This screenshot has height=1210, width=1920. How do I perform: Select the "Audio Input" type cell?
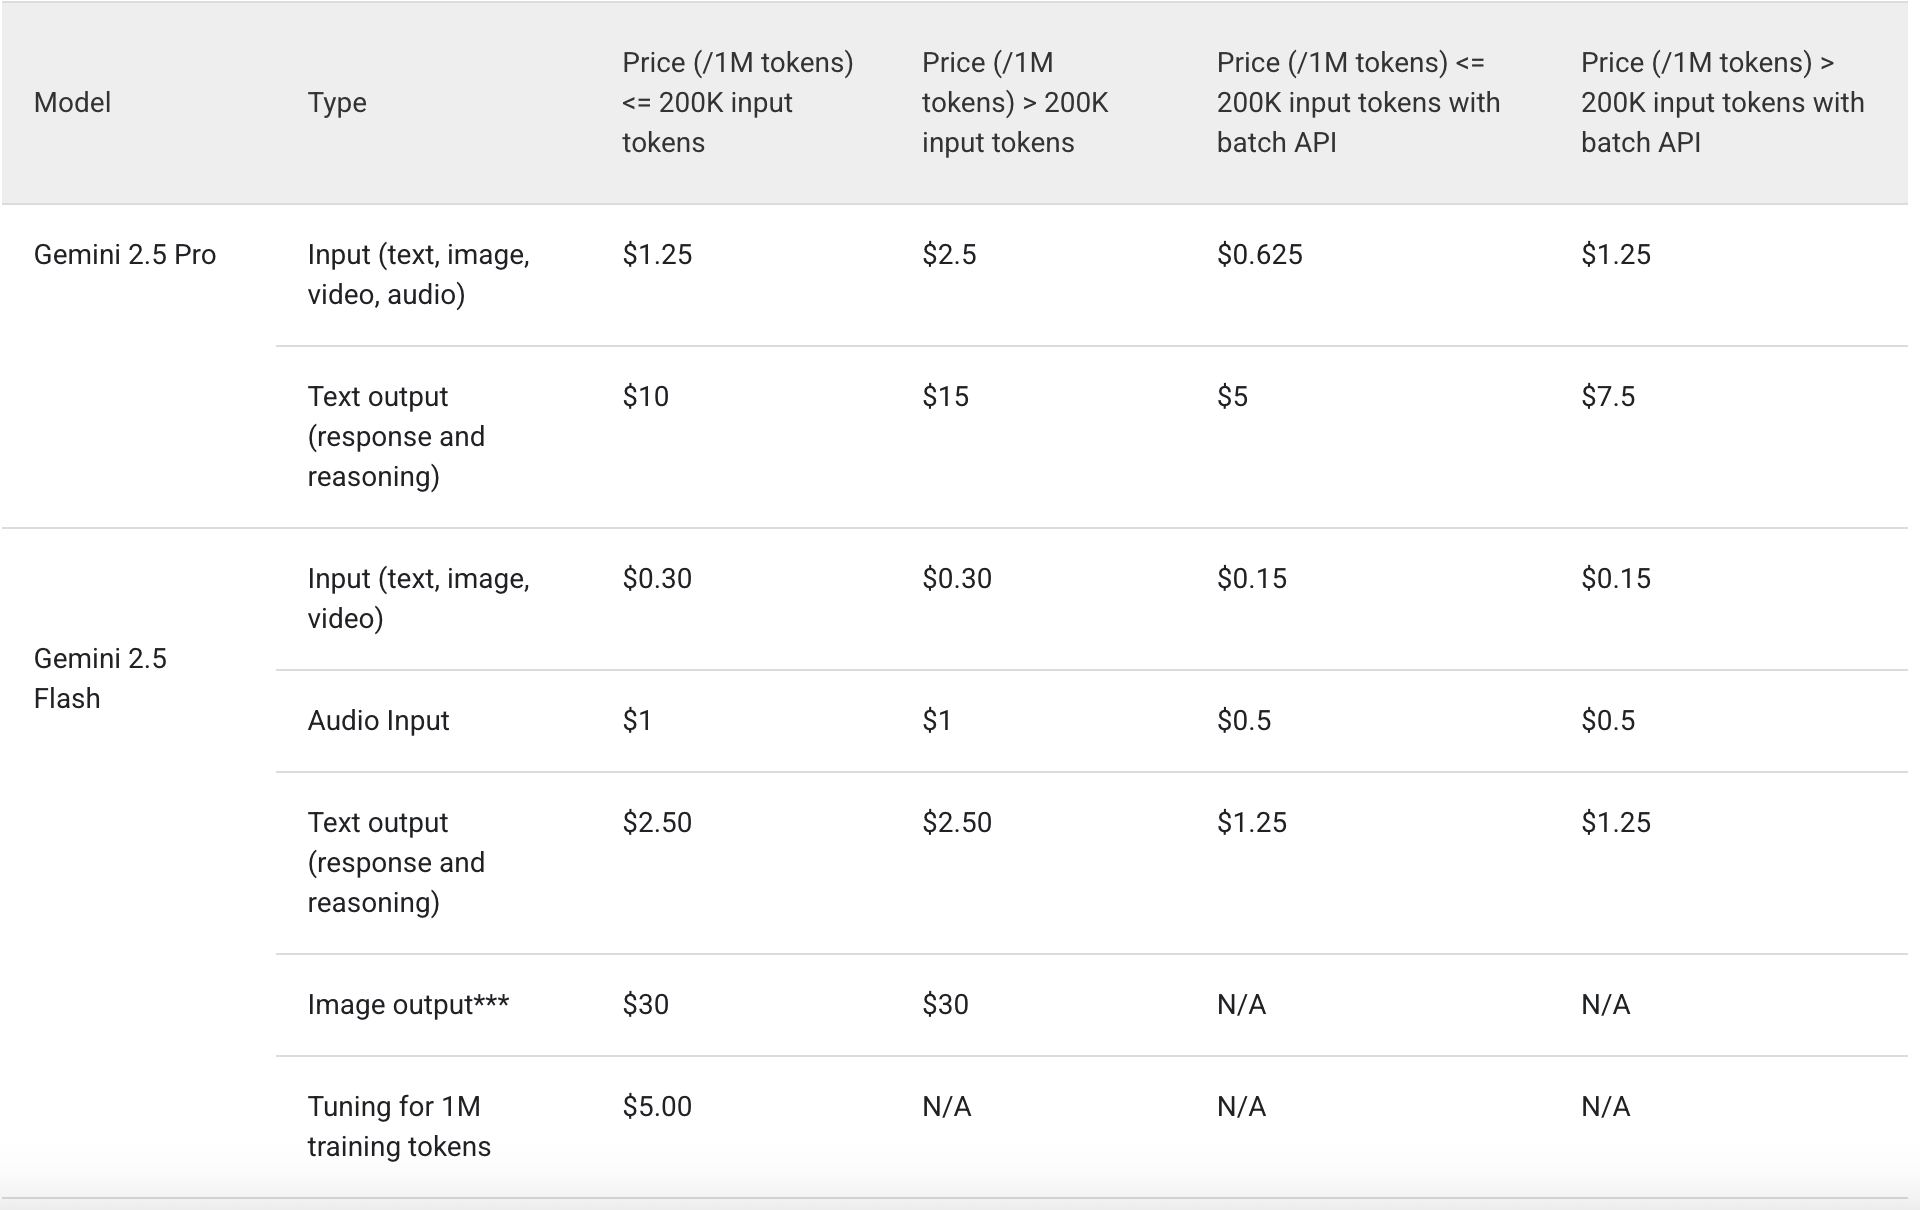pyautogui.click(x=378, y=721)
